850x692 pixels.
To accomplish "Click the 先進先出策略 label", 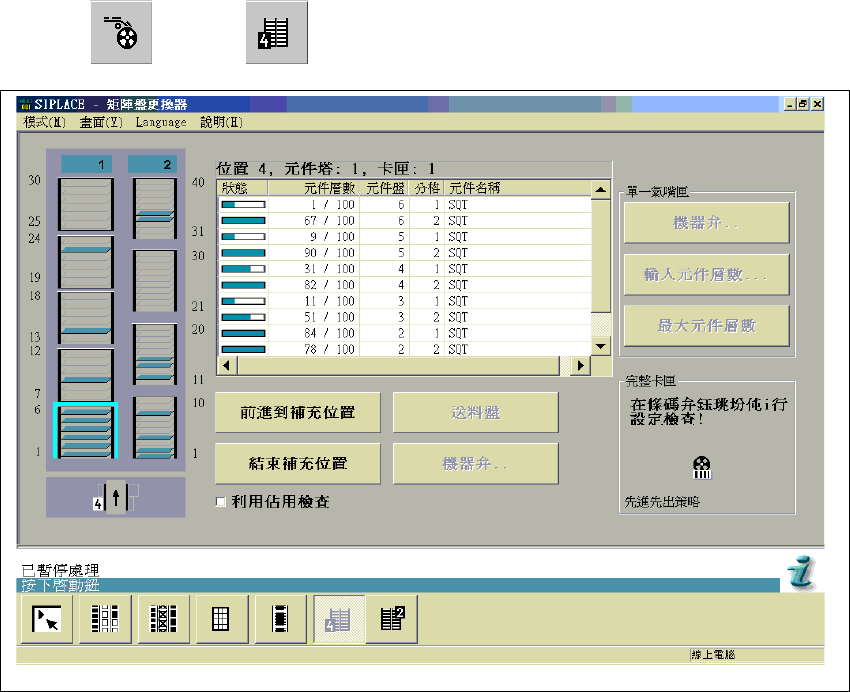I will pyautogui.click(x=662, y=502).
